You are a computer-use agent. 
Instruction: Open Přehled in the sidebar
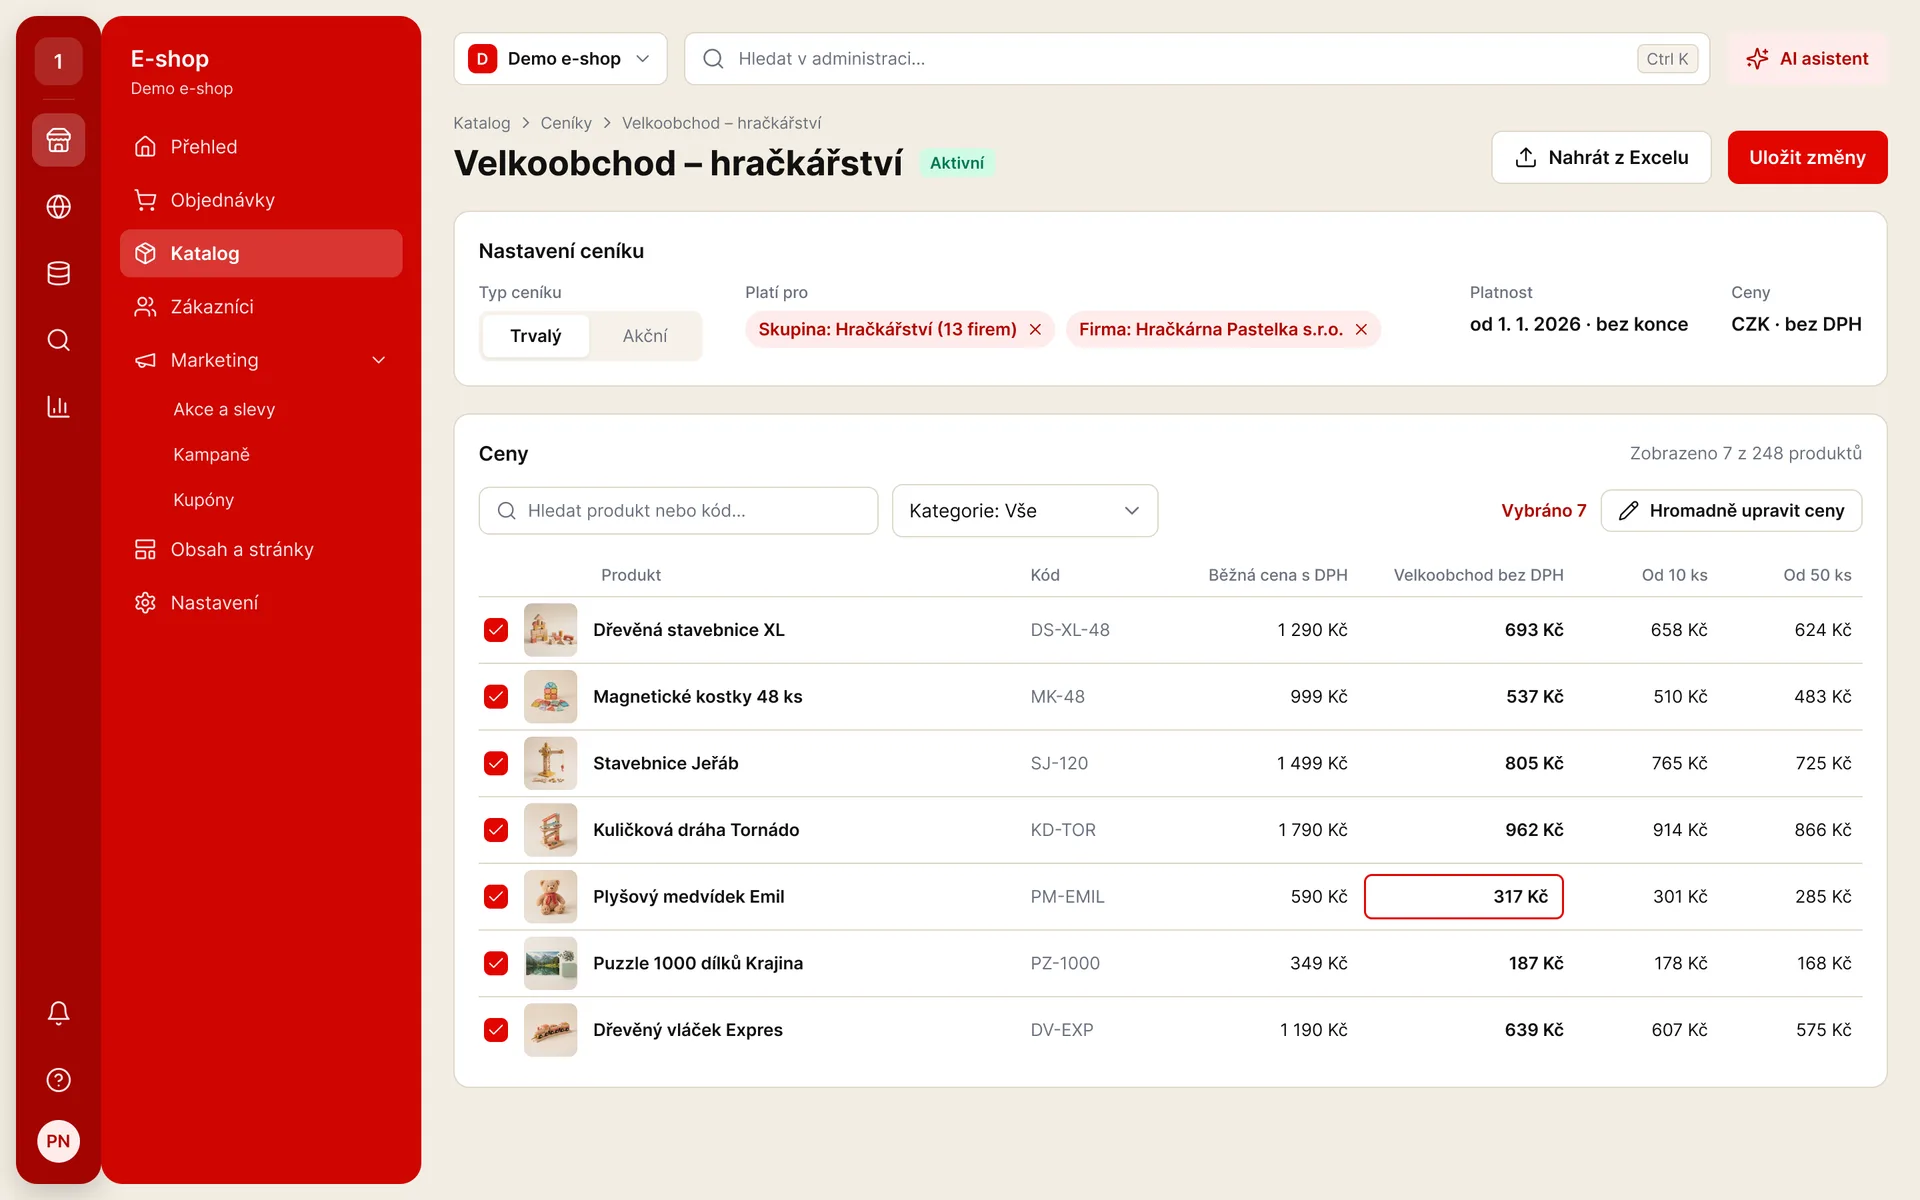point(261,147)
